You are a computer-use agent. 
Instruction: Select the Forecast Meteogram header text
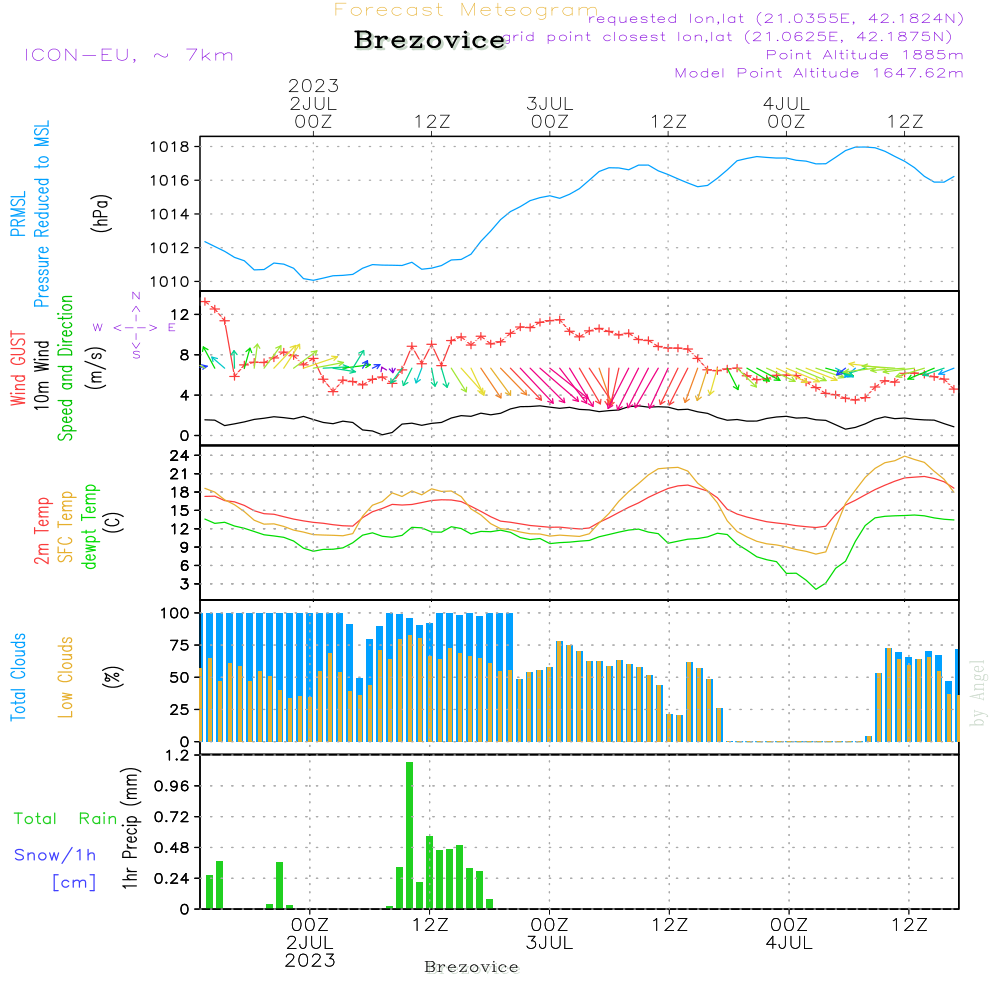[465, 10]
